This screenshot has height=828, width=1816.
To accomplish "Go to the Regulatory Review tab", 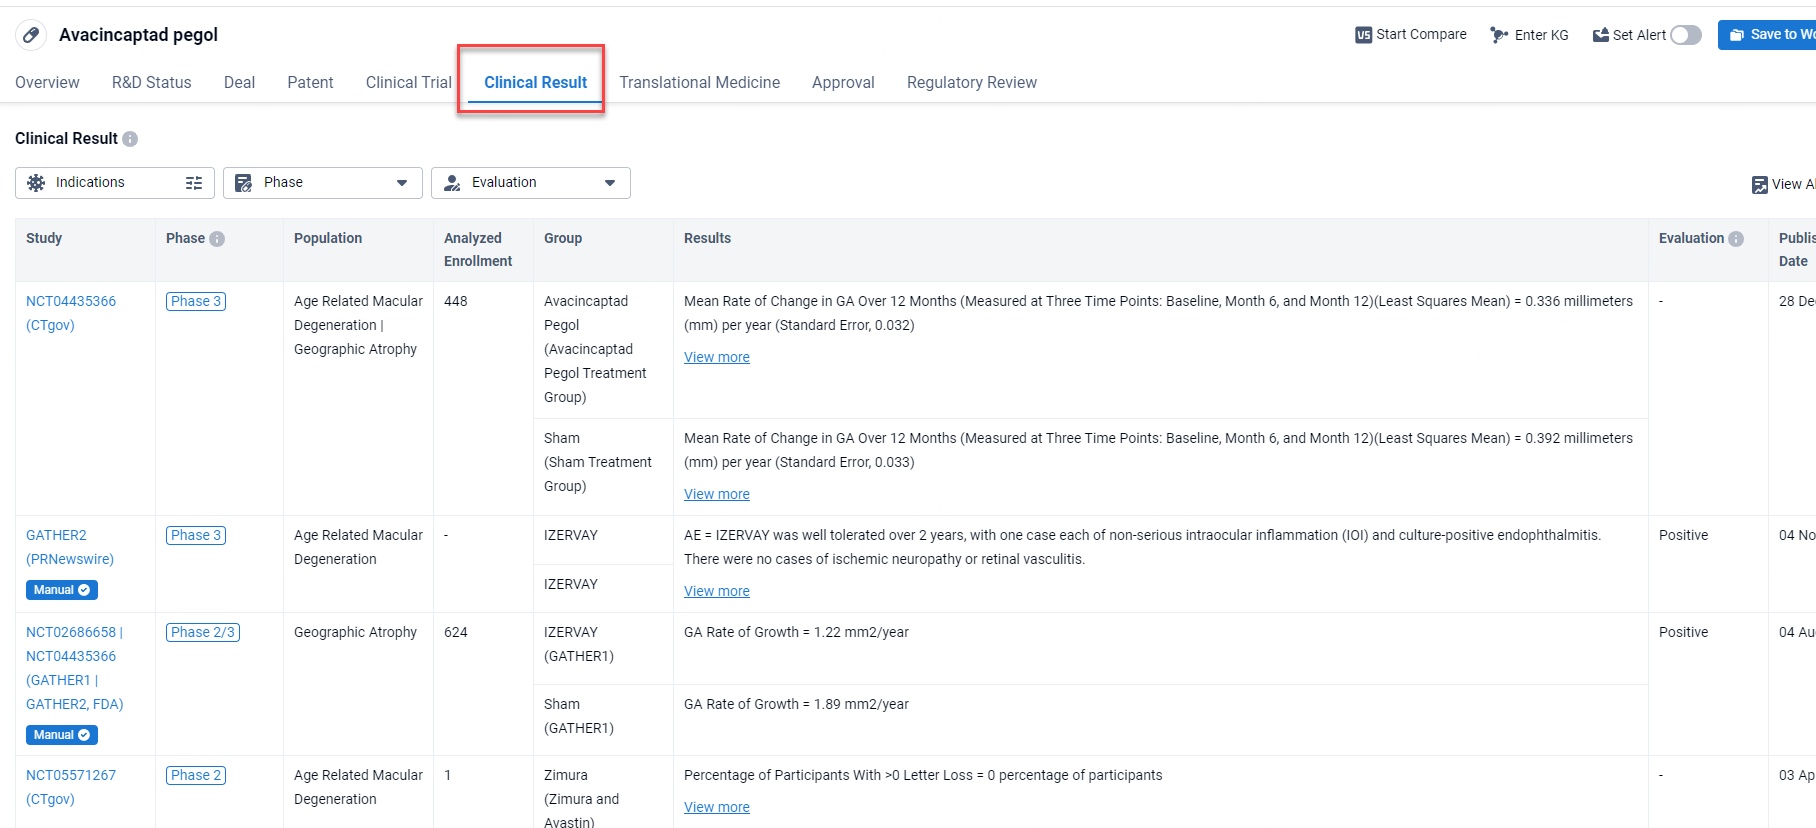I will tap(971, 83).
